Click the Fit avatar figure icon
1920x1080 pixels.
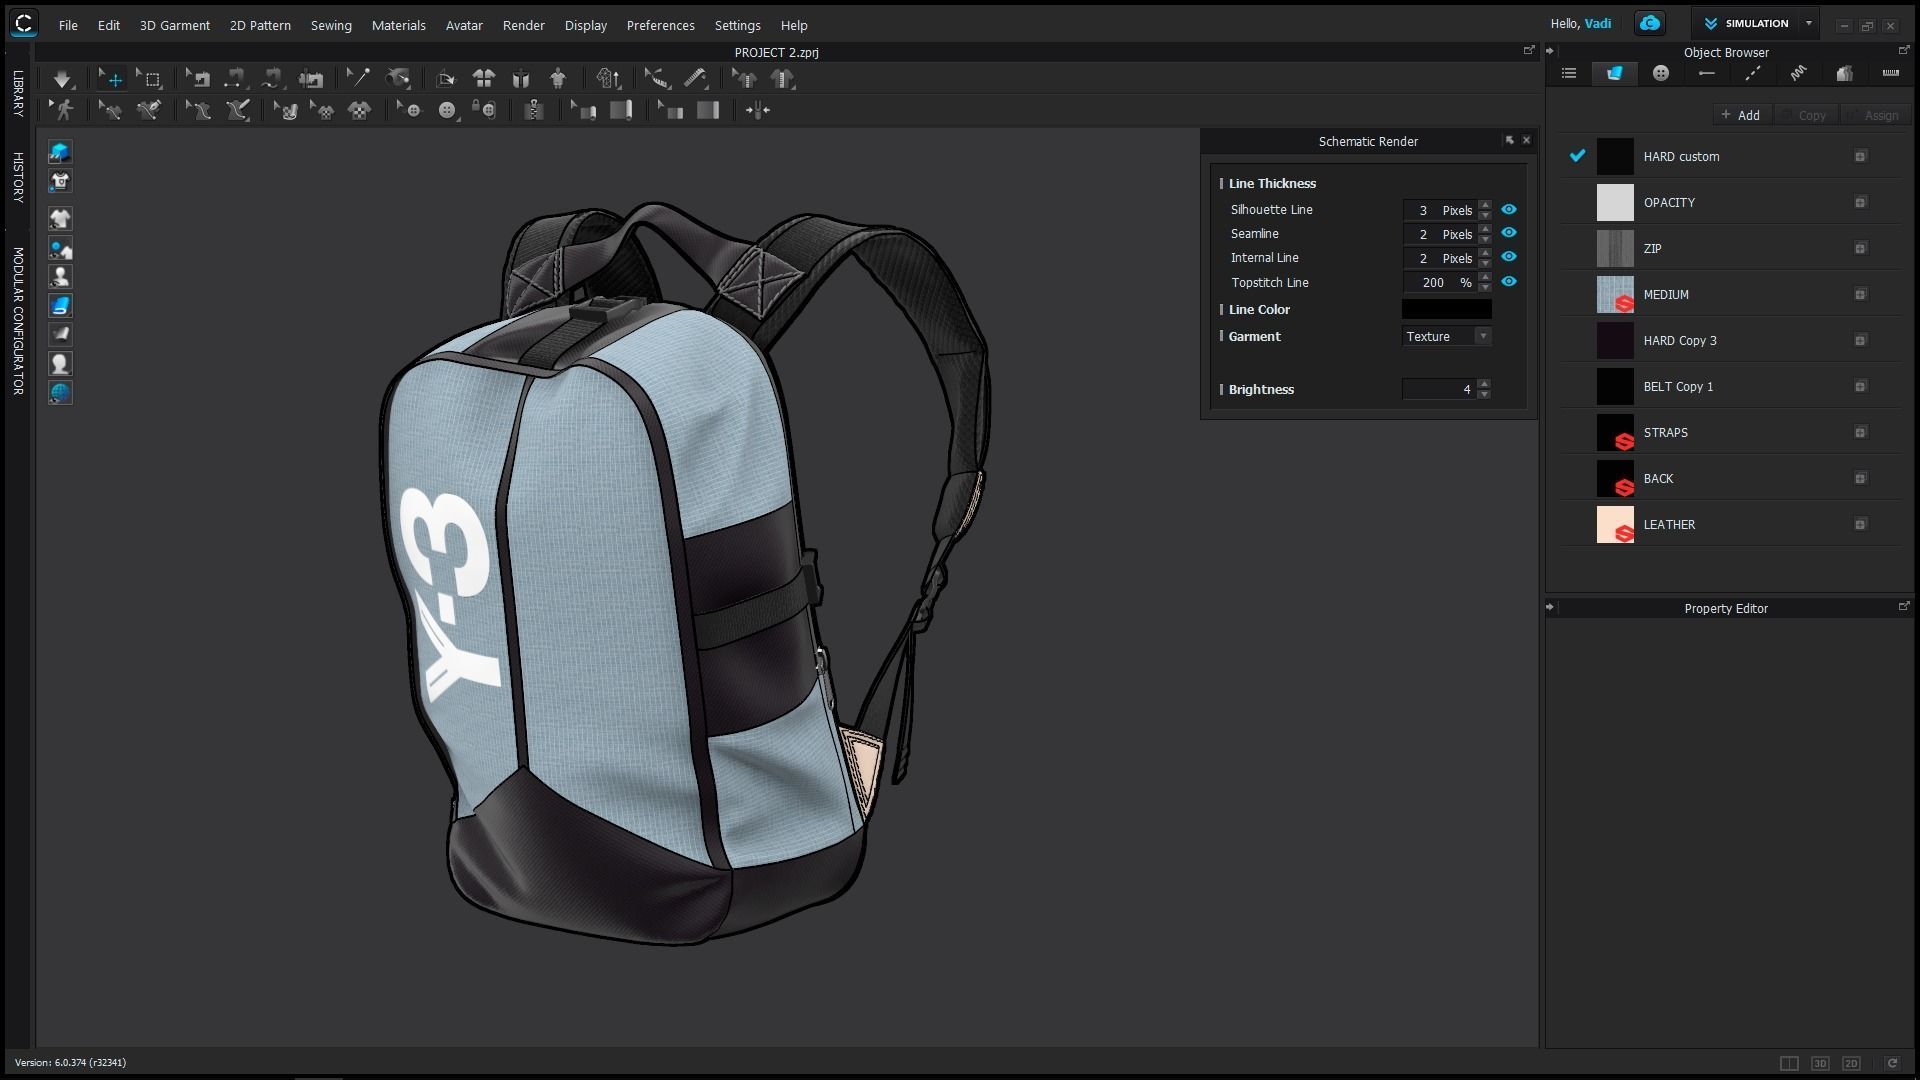[x=558, y=79]
